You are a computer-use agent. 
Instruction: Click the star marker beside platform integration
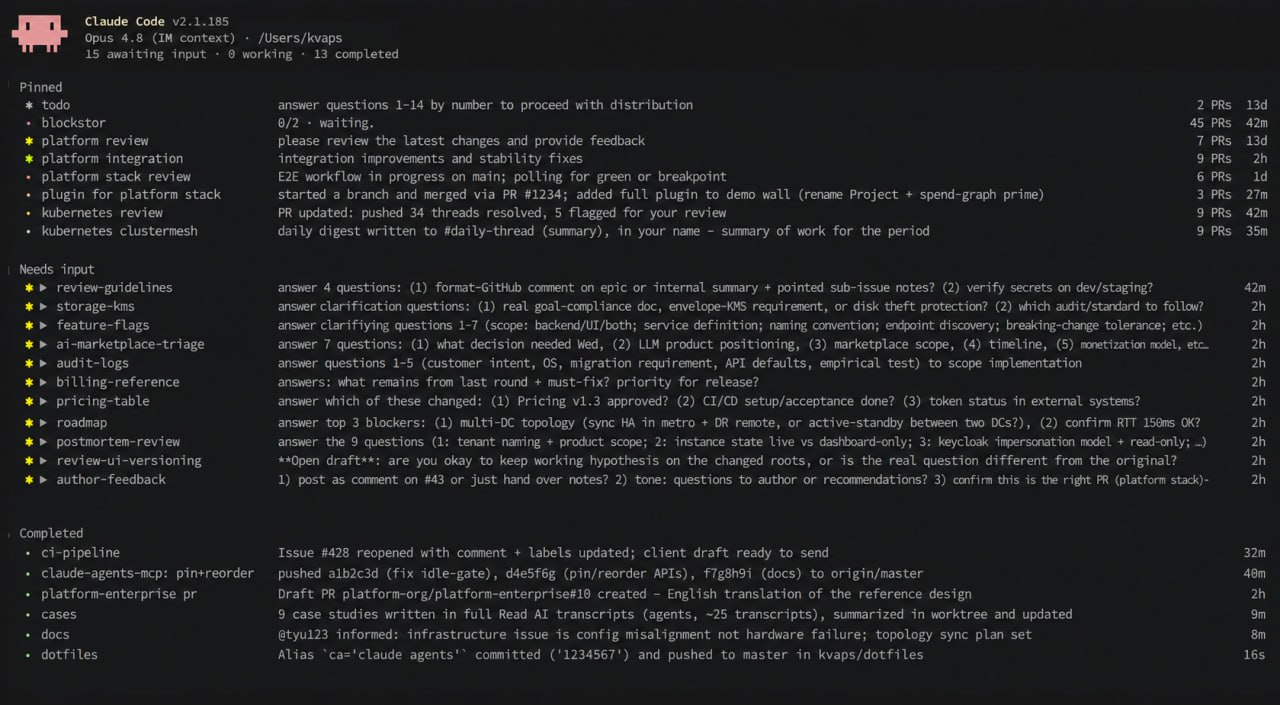point(29,159)
